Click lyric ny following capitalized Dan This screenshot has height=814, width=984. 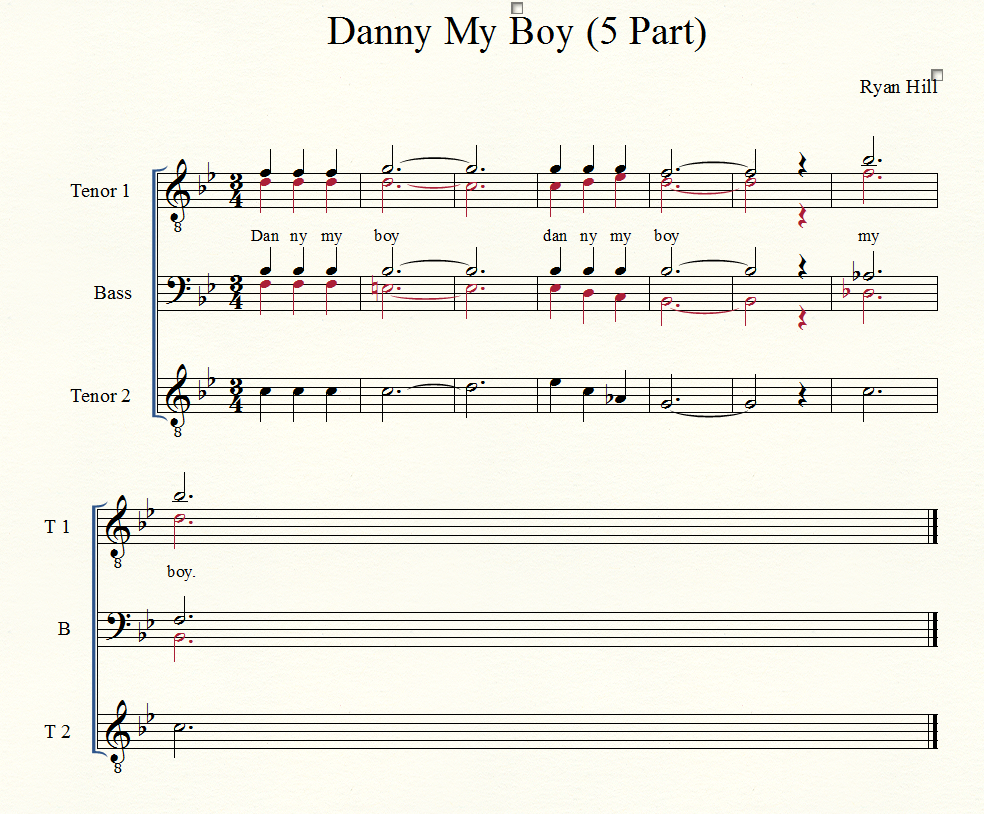[x=298, y=237]
